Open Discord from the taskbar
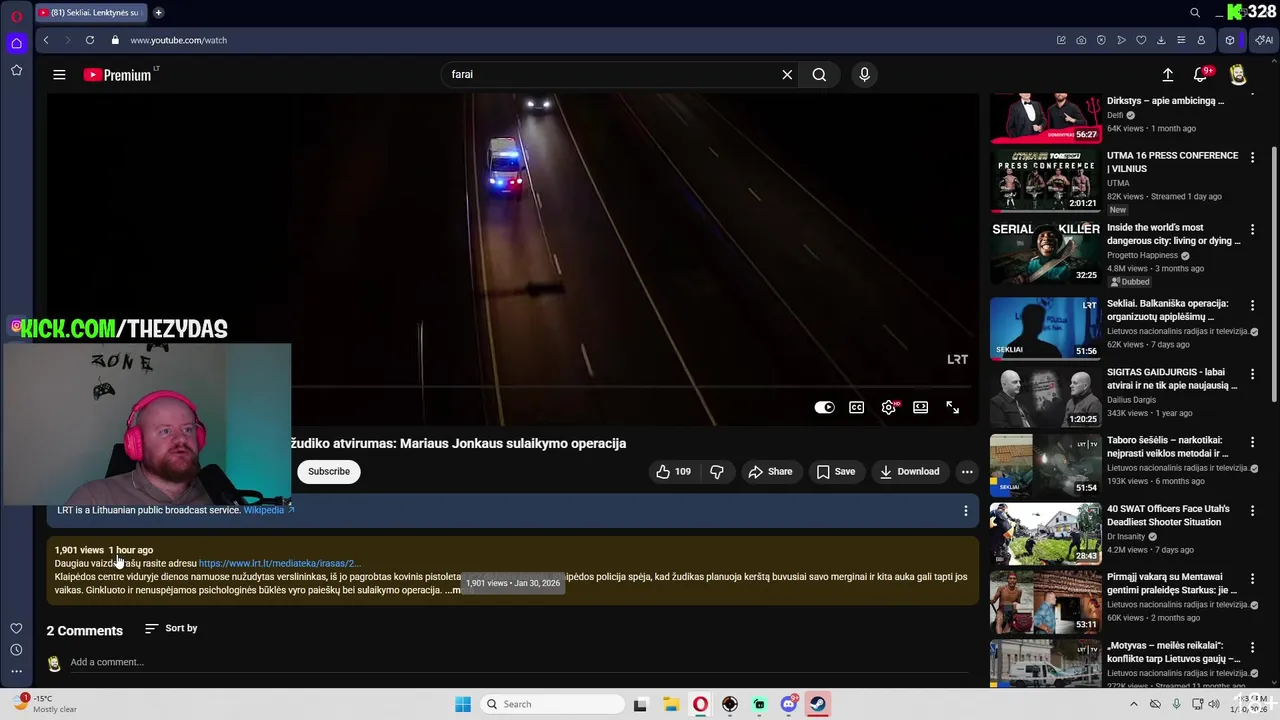Screen dimensions: 1280x720 pos(789,704)
